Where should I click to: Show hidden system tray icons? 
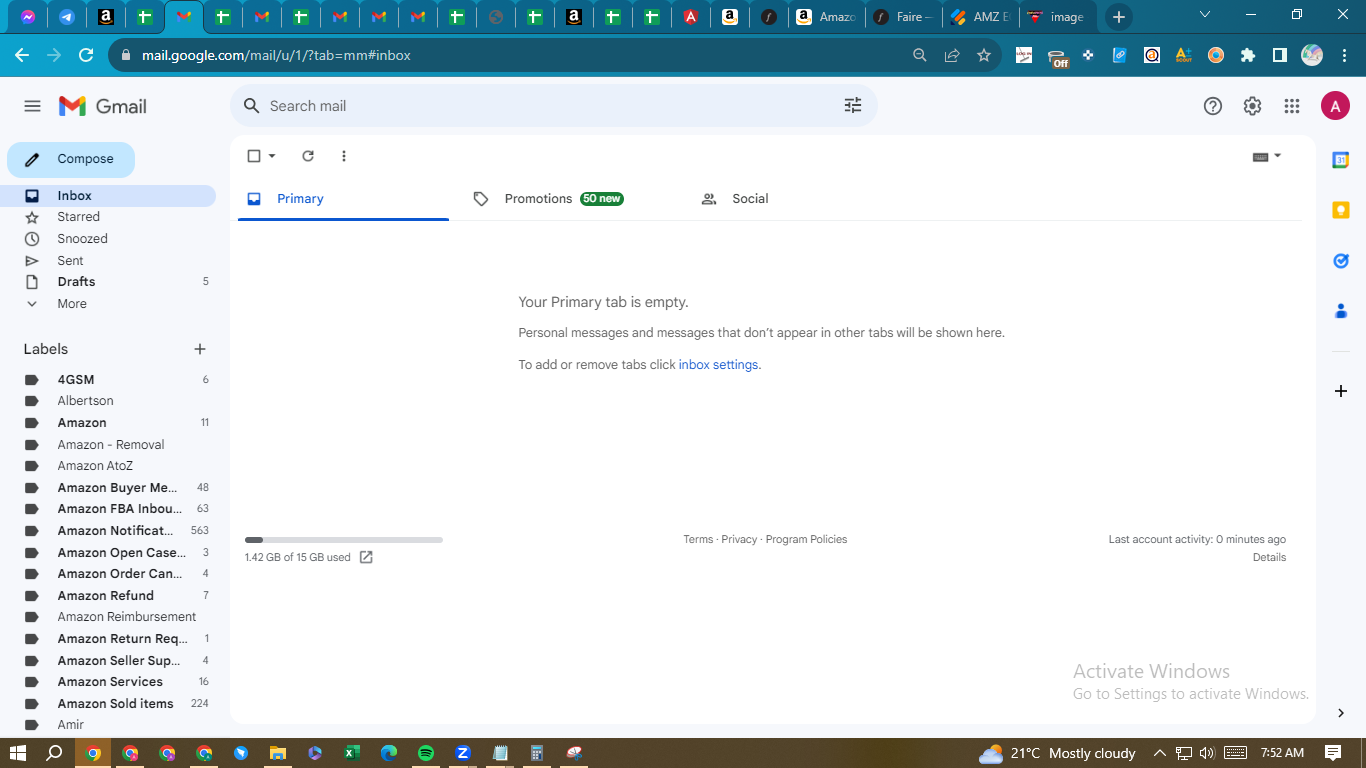pyautogui.click(x=1160, y=753)
